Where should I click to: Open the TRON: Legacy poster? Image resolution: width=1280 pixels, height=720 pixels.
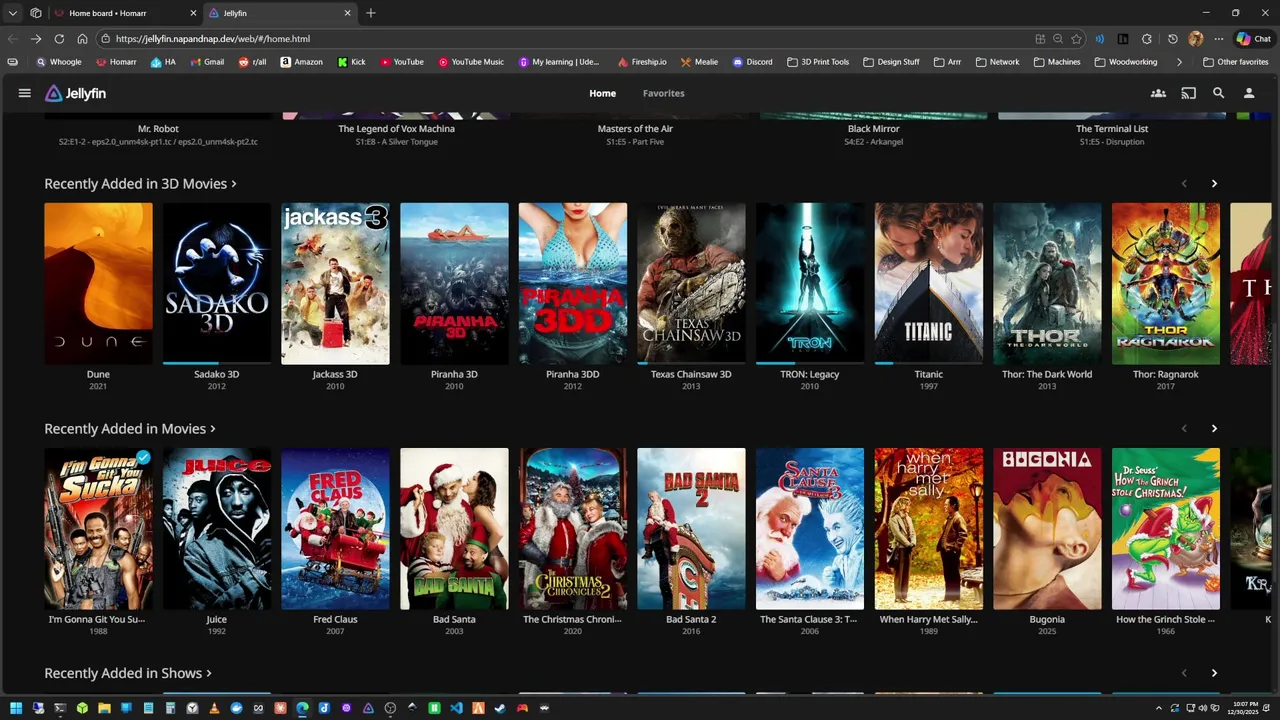810,283
